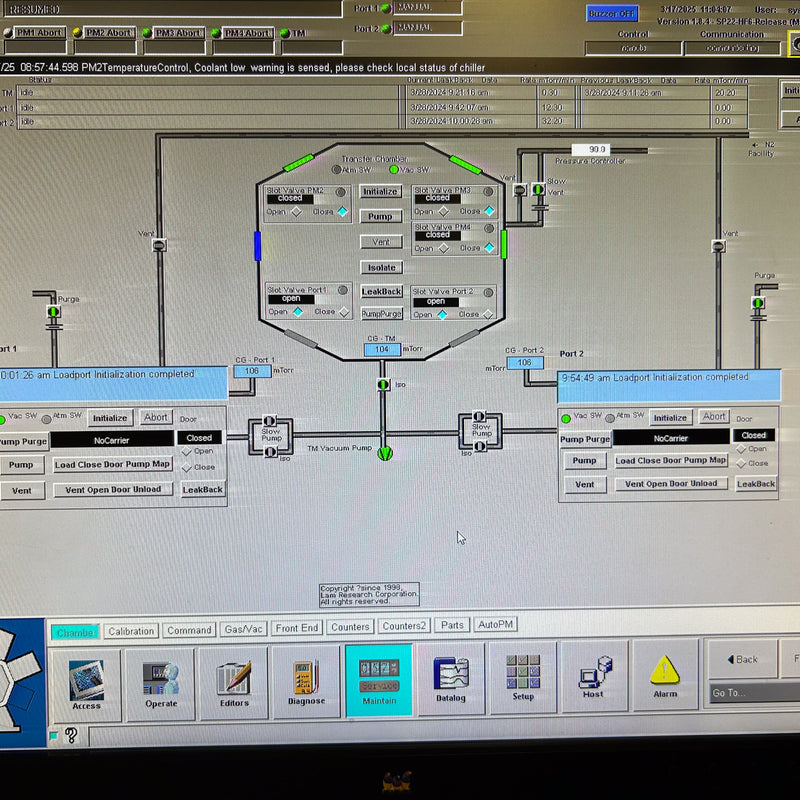This screenshot has height=800, width=800.
Task: Click the Back navigation button
Action: coord(741,659)
